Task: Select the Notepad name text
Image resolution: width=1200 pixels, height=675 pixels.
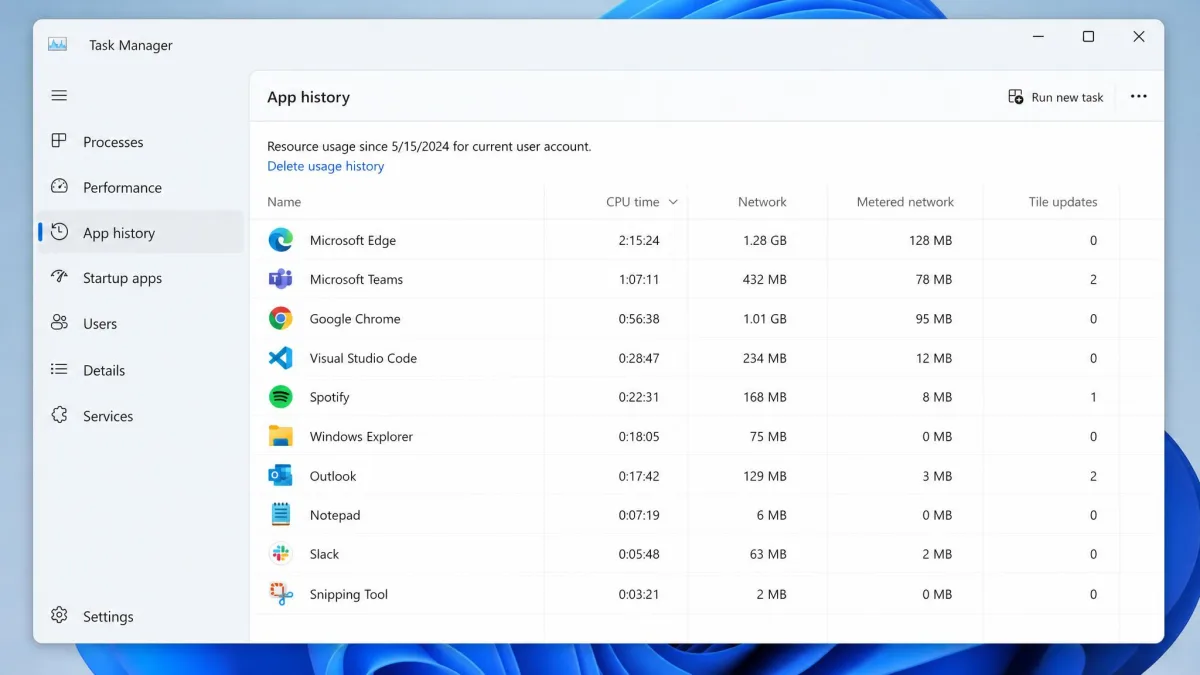Action: pyautogui.click(x=335, y=515)
